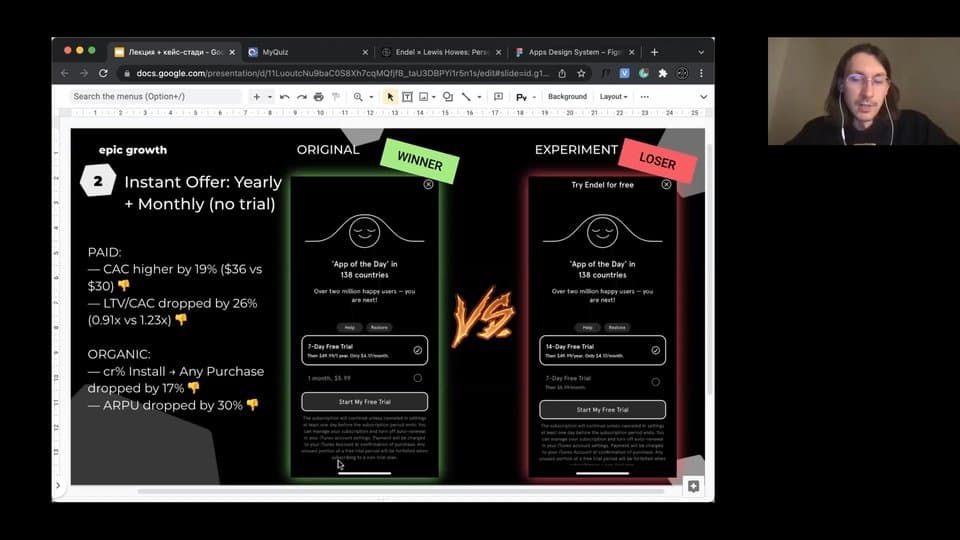Viewport: 960px width, 540px height.
Task: Open the line type dropdown arrow
Action: pos(479,97)
